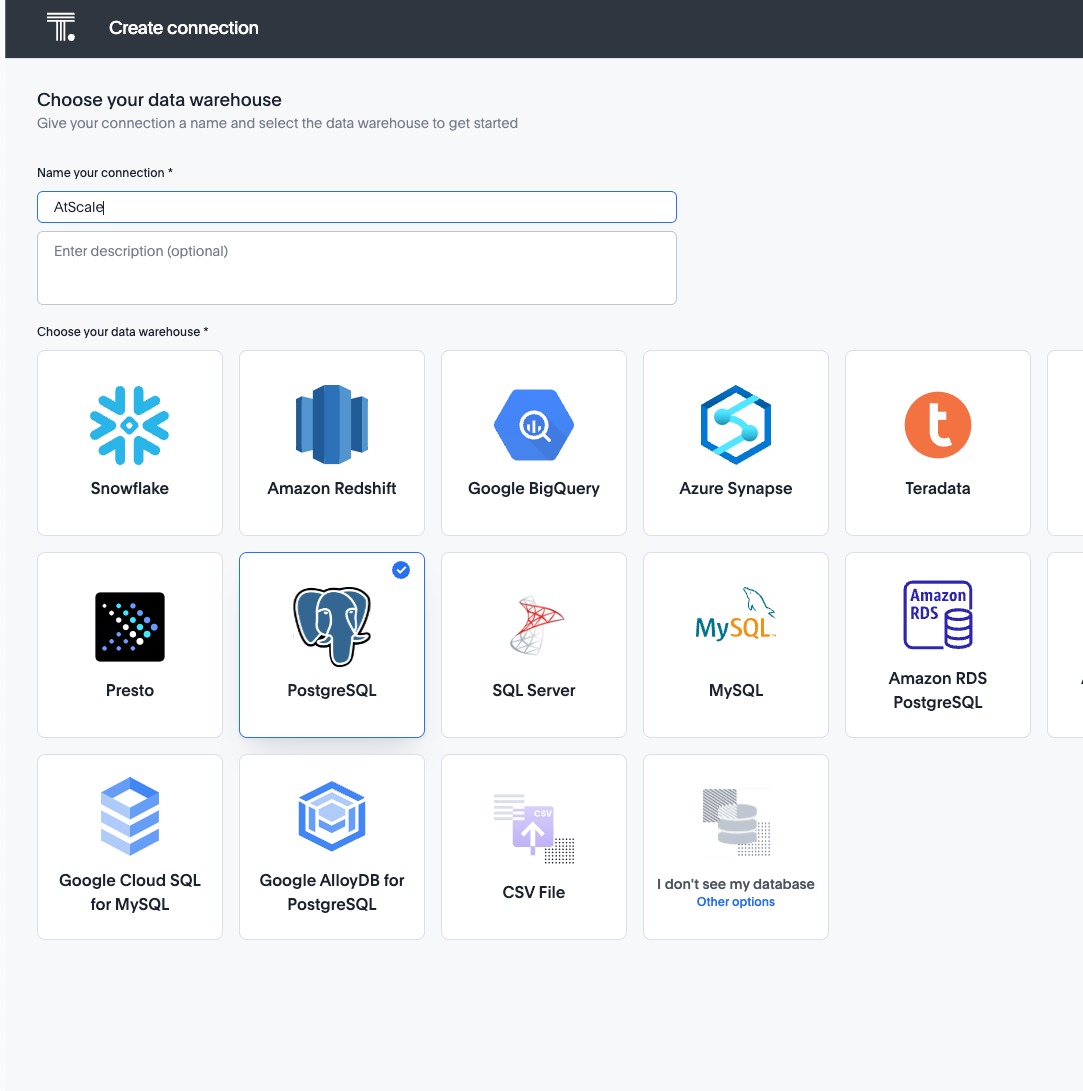Click the PostgreSQL card label
The height and width of the screenshot is (1091, 1083).
pos(332,690)
